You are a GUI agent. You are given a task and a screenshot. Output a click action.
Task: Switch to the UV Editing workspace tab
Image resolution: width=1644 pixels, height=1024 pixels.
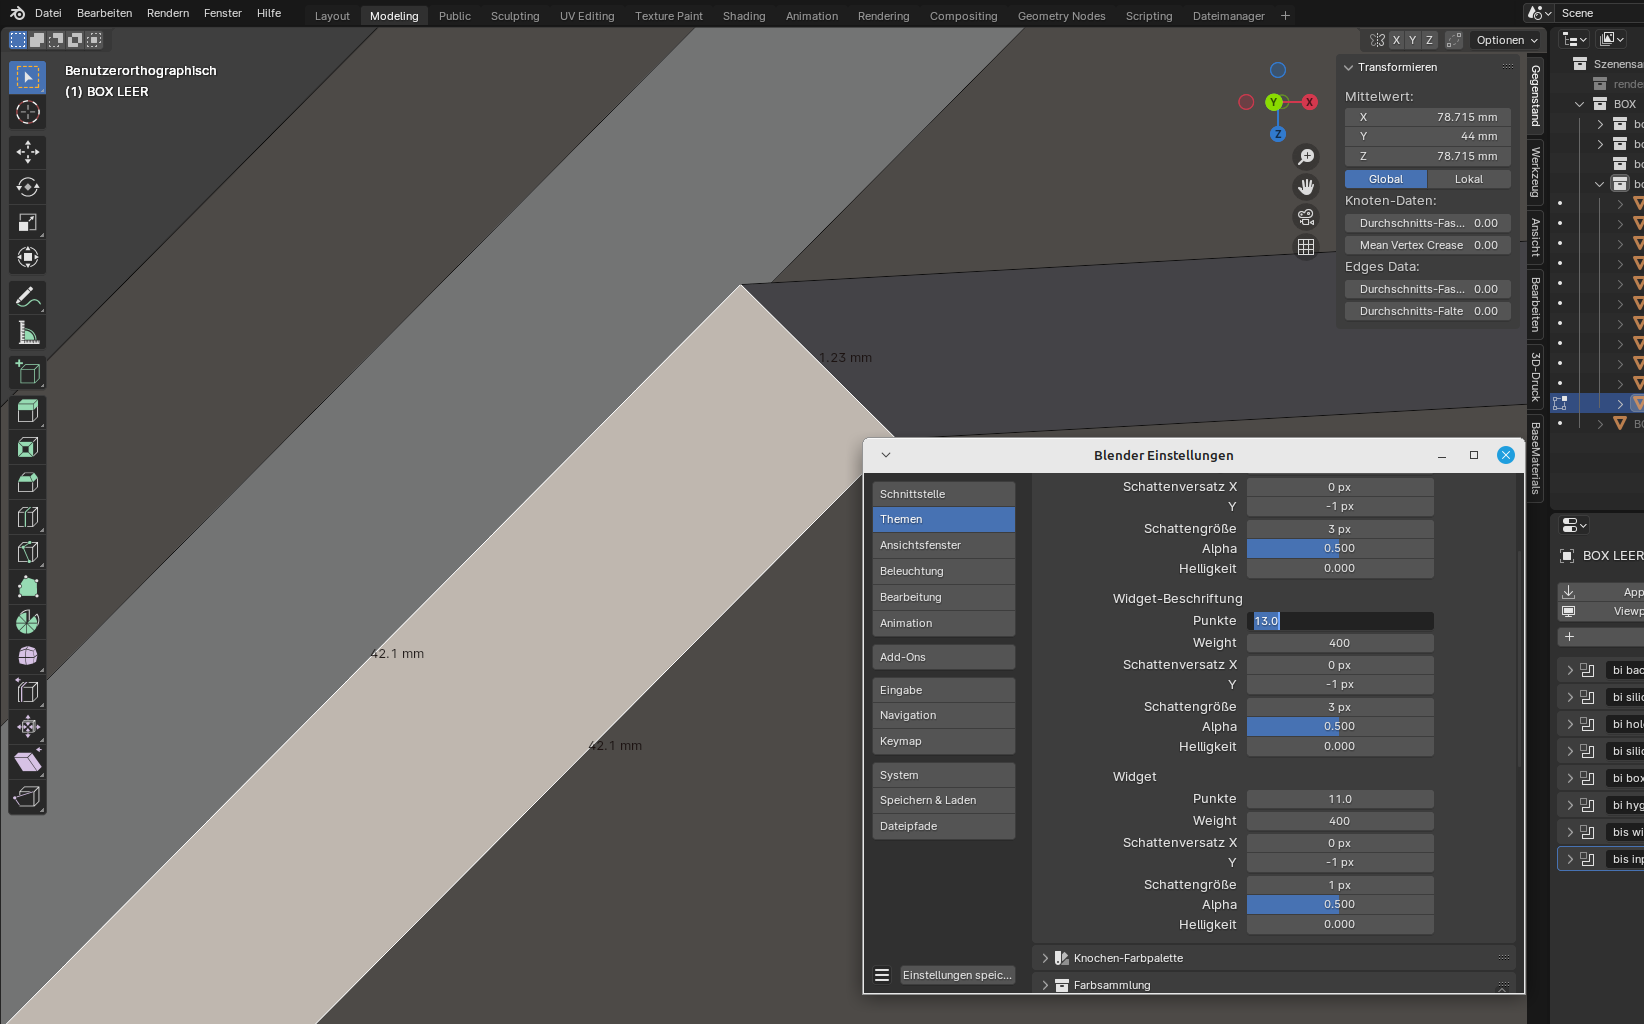point(587,16)
